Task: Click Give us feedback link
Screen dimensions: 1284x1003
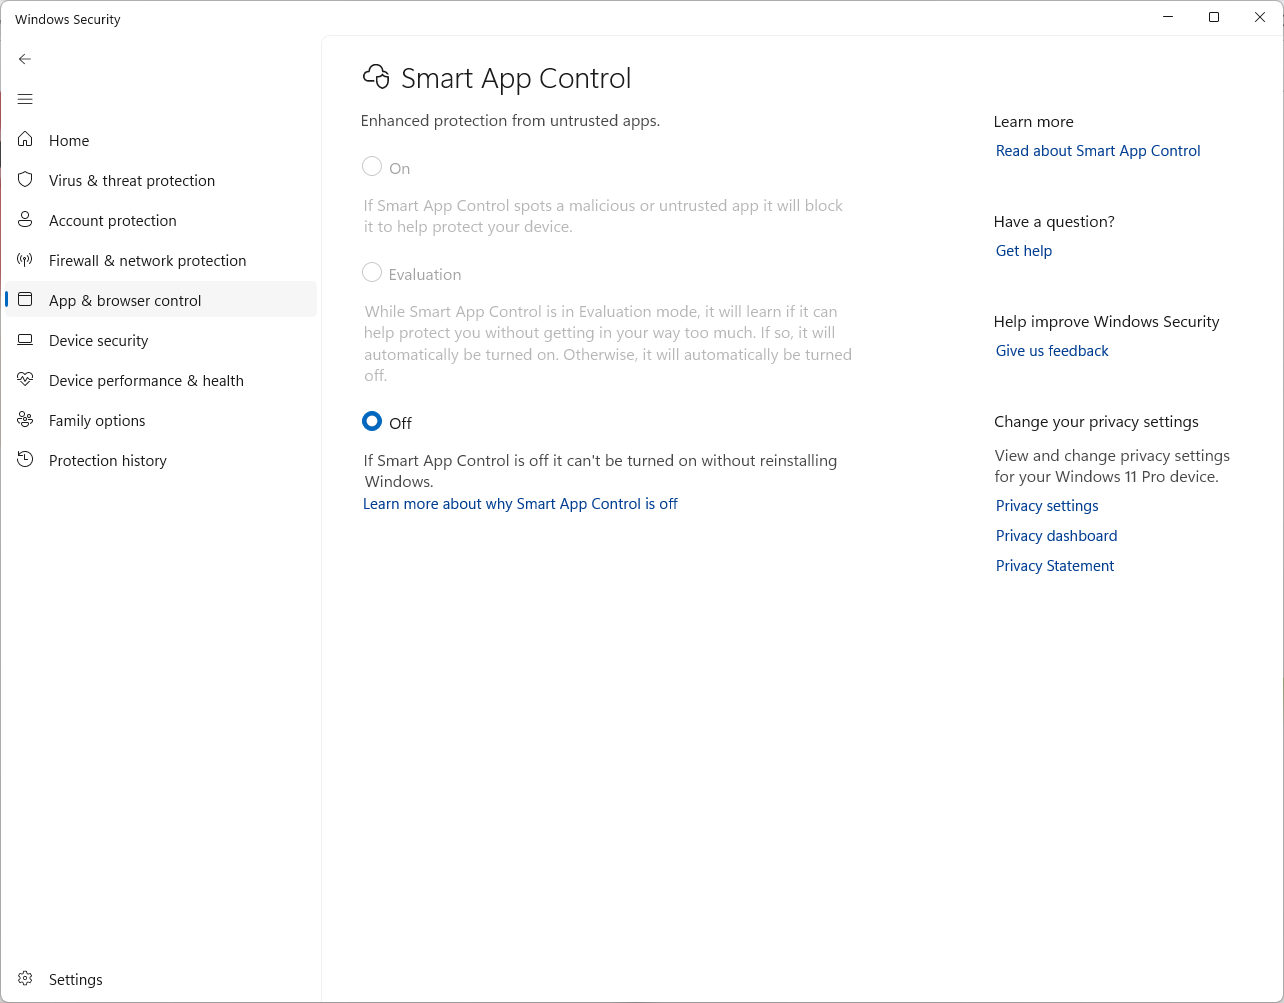Action: coord(1052,351)
